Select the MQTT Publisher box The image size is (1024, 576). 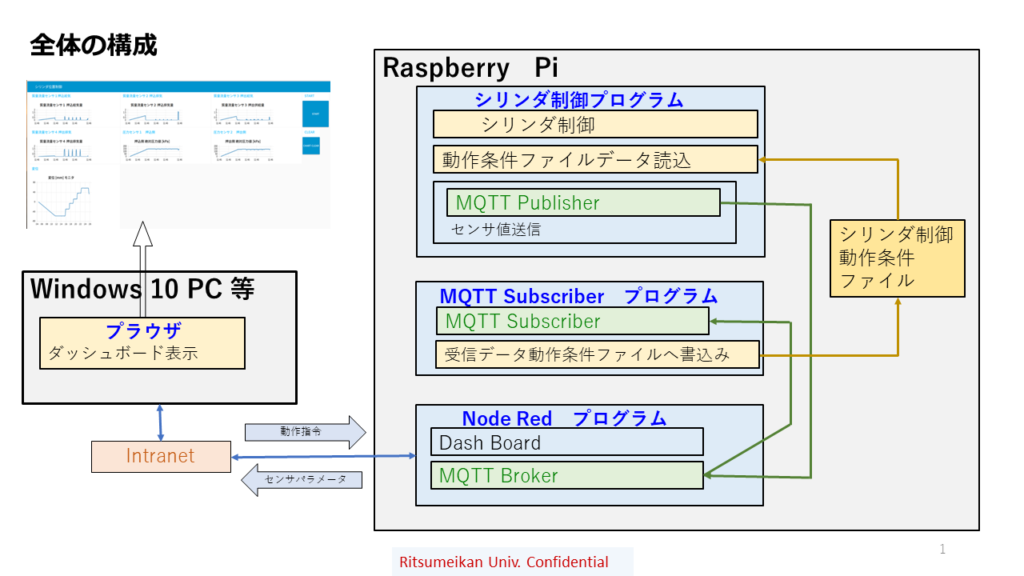coord(582,203)
